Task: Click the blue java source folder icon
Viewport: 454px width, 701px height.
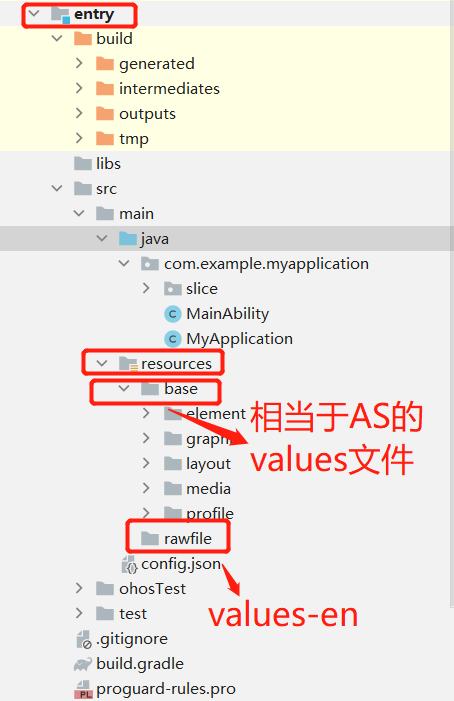Action: coord(128,239)
